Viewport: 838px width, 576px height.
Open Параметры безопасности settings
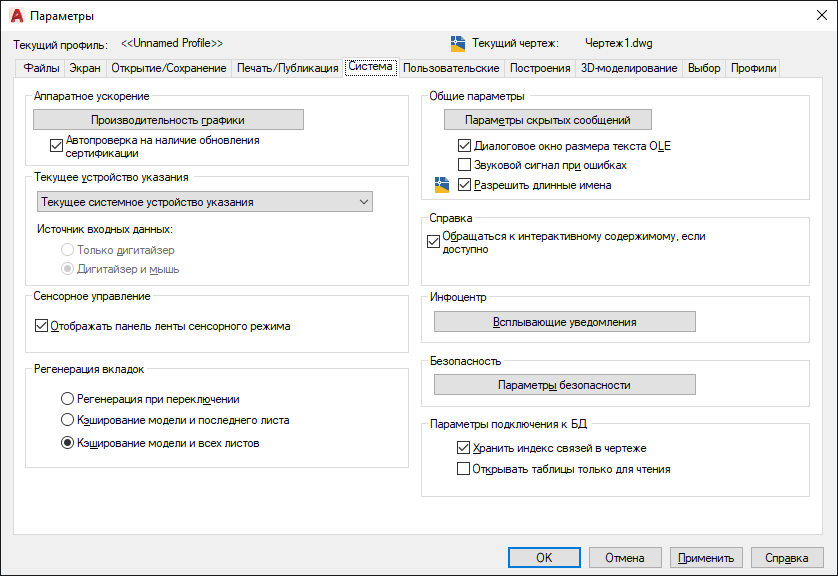(564, 385)
